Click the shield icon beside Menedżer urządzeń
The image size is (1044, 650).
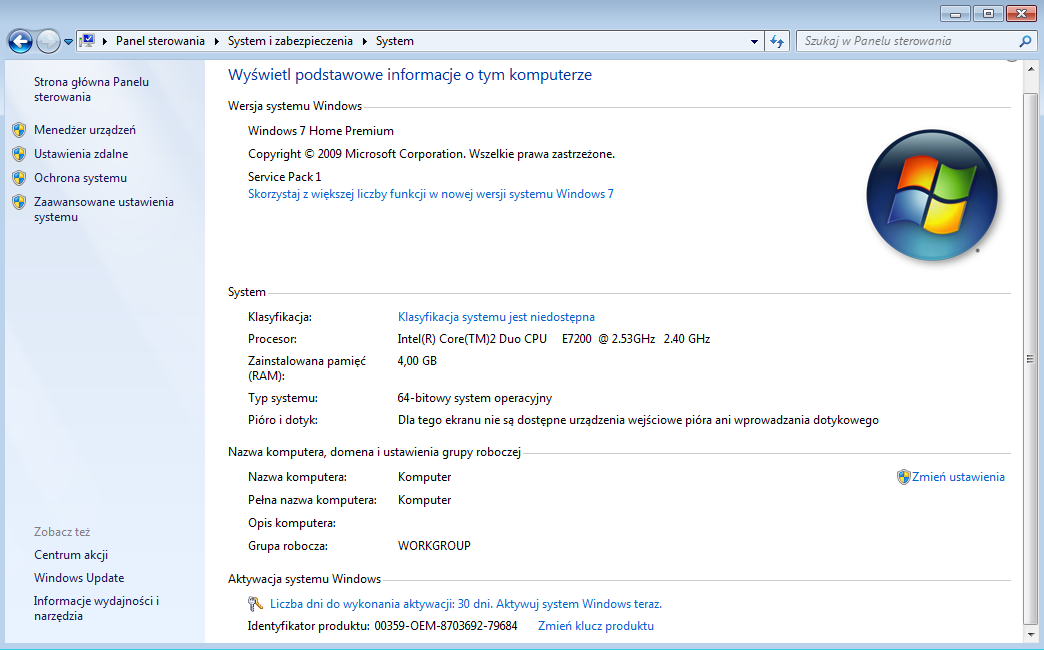(19, 130)
